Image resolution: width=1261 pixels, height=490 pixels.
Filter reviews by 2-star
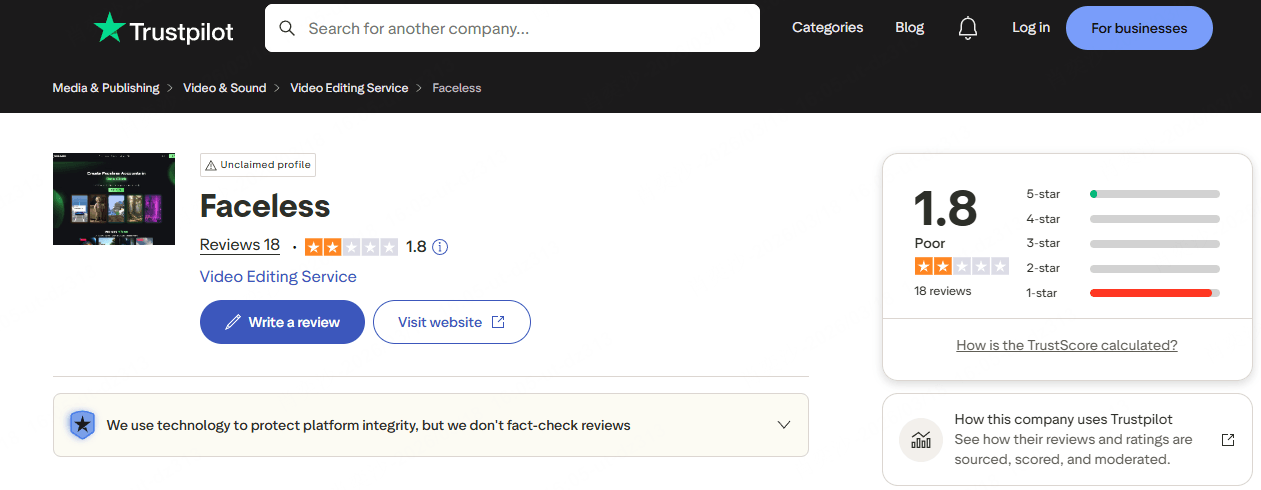click(1123, 268)
